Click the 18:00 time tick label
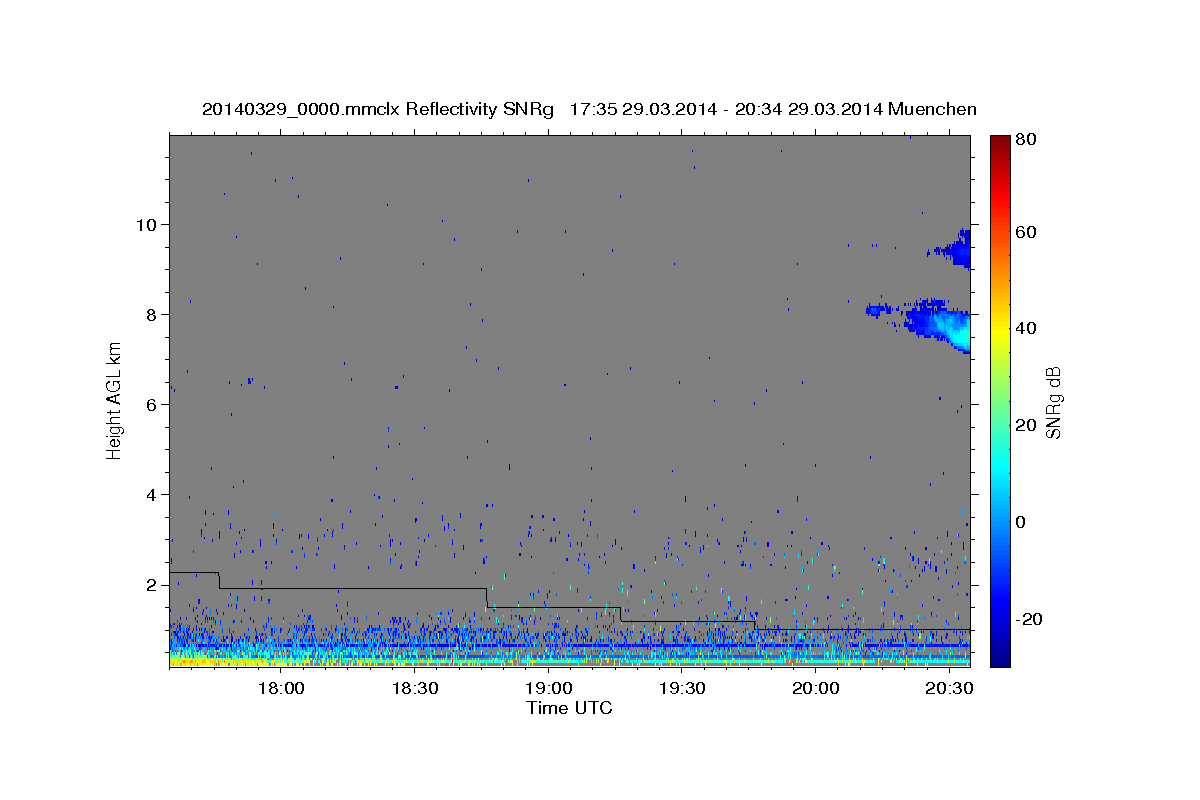This screenshot has width=1200, height=800. coord(281,690)
